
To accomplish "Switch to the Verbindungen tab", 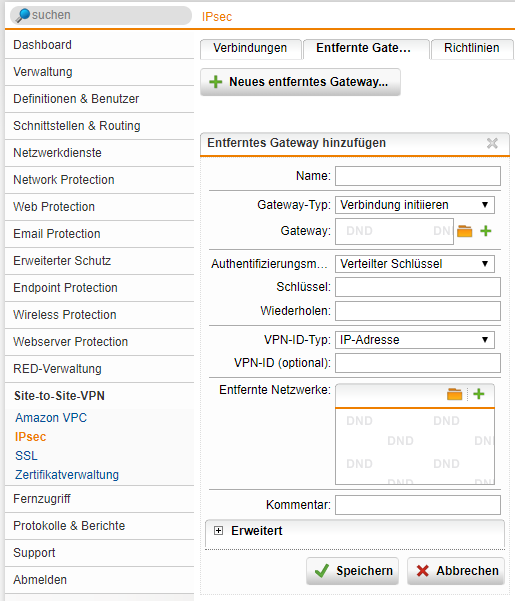I will point(250,49).
